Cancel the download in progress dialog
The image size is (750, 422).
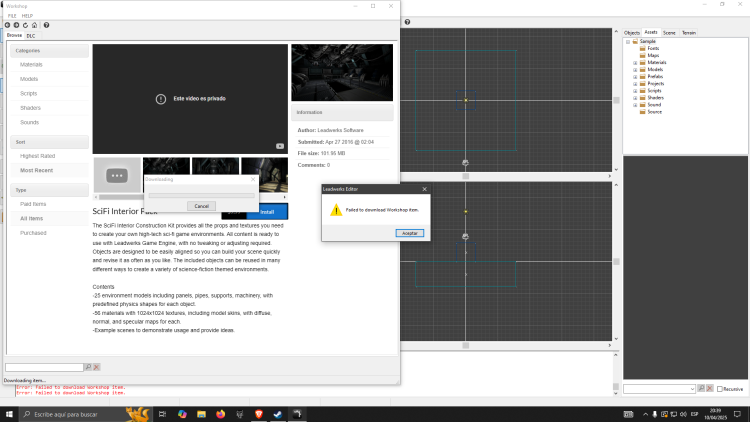point(201,206)
